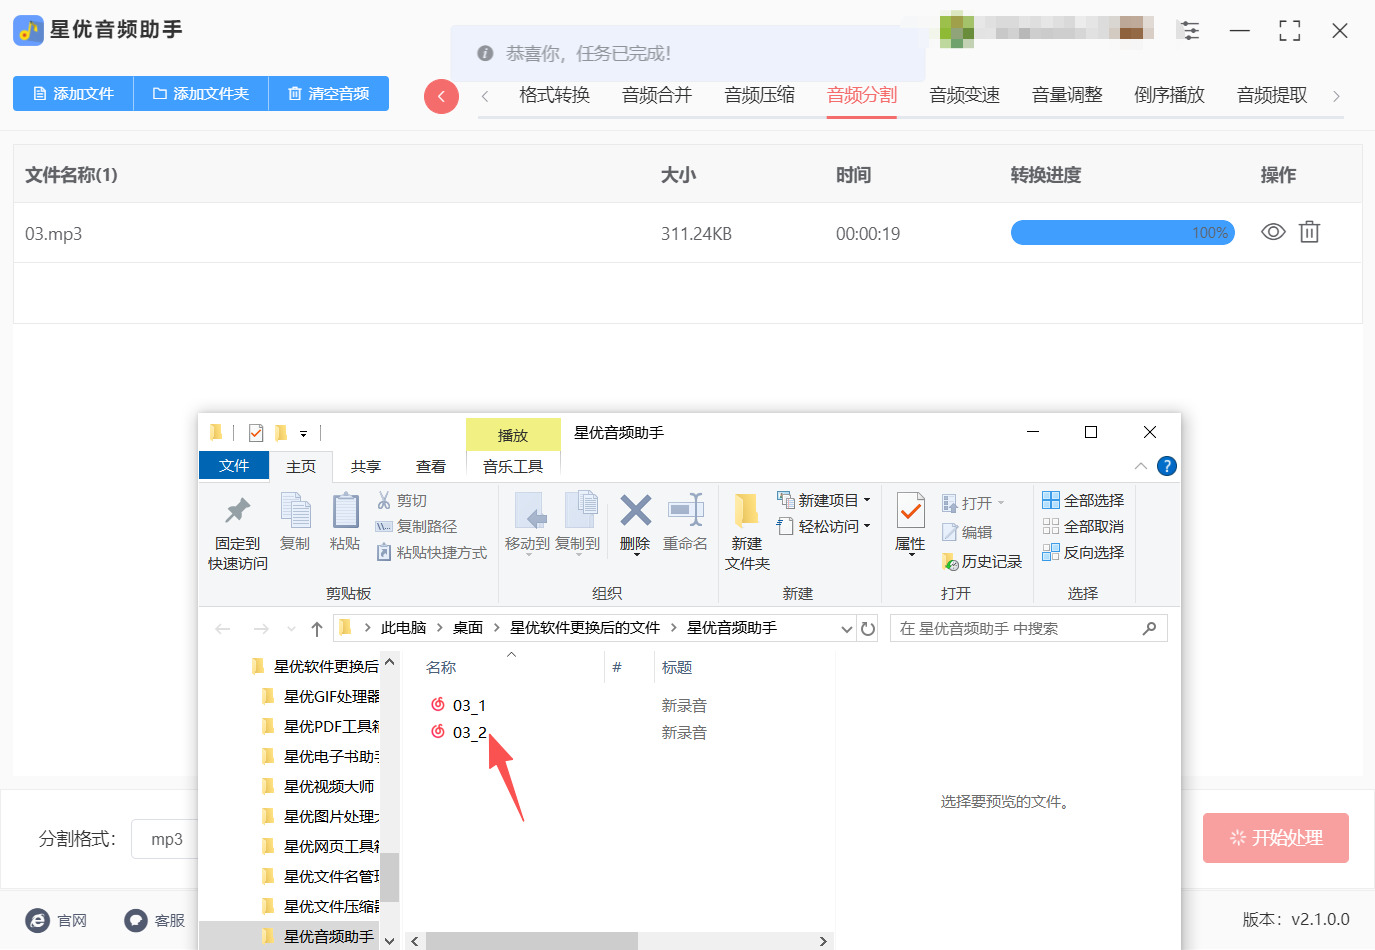
Task: Preview 03.mp3 with the eye icon
Action: point(1272,231)
